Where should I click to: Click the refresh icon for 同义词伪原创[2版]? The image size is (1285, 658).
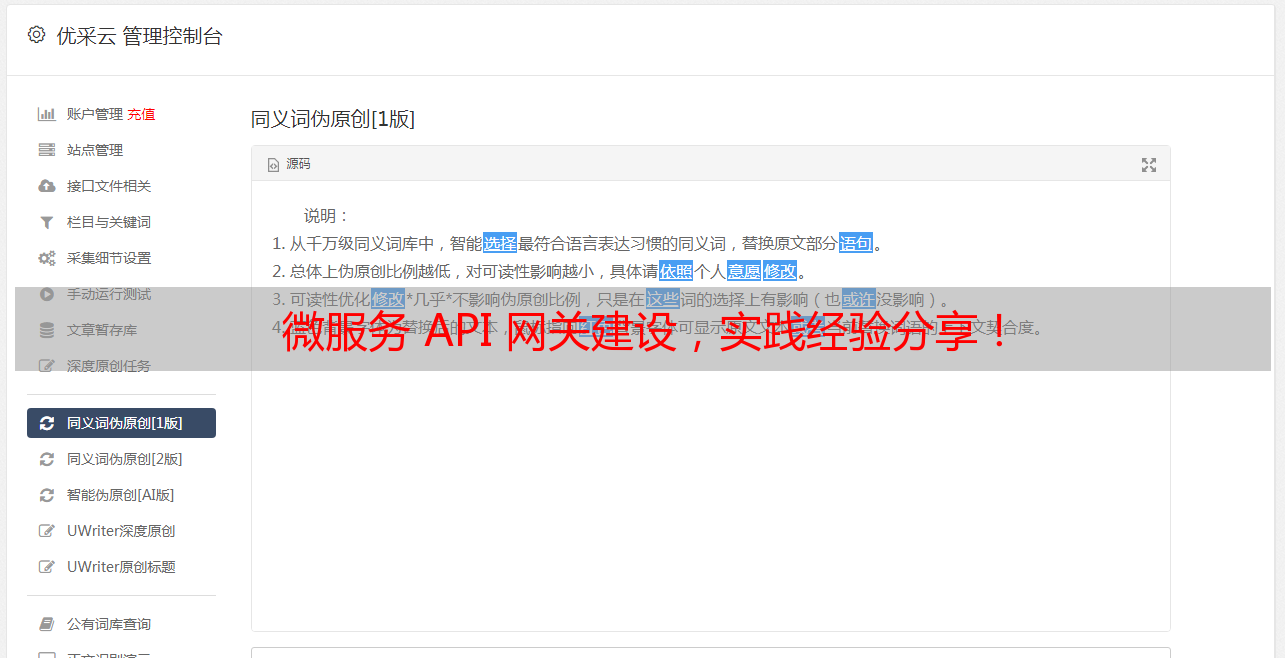tap(46, 459)
